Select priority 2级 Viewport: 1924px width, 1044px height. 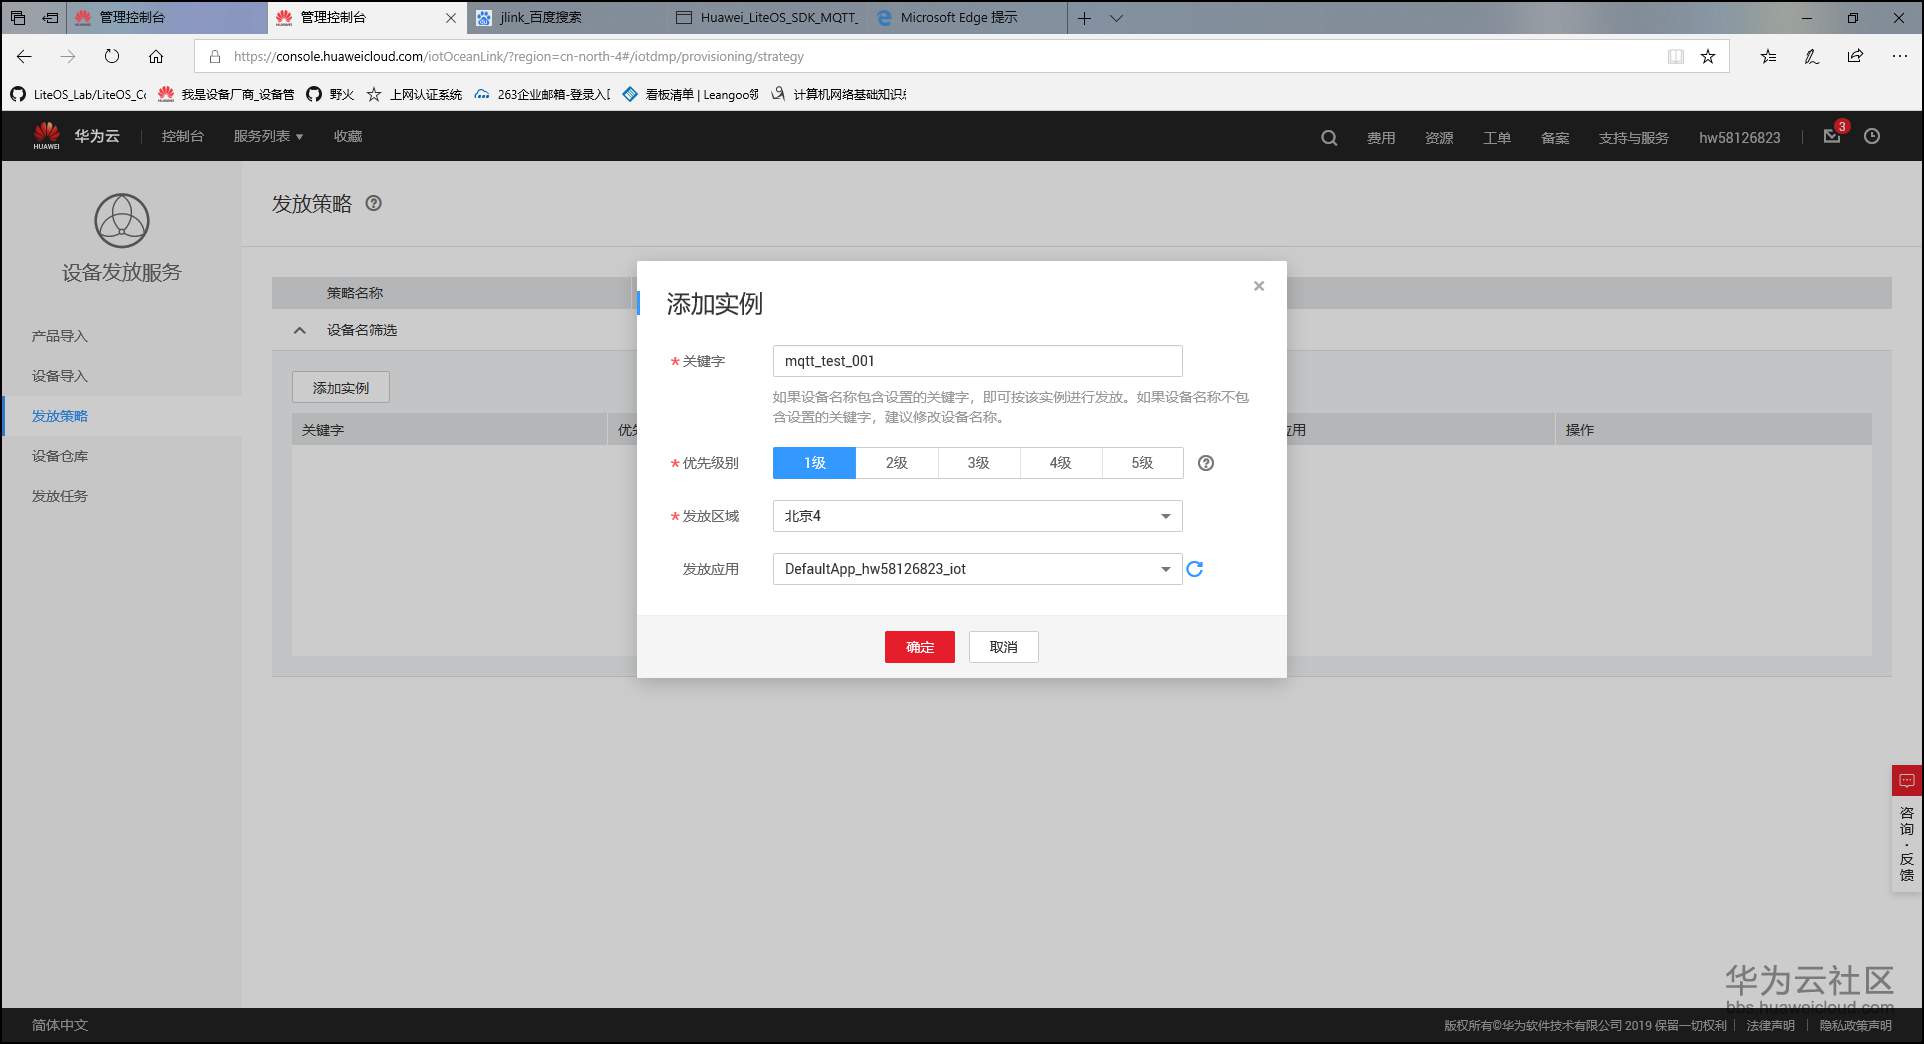pos(897,463)
